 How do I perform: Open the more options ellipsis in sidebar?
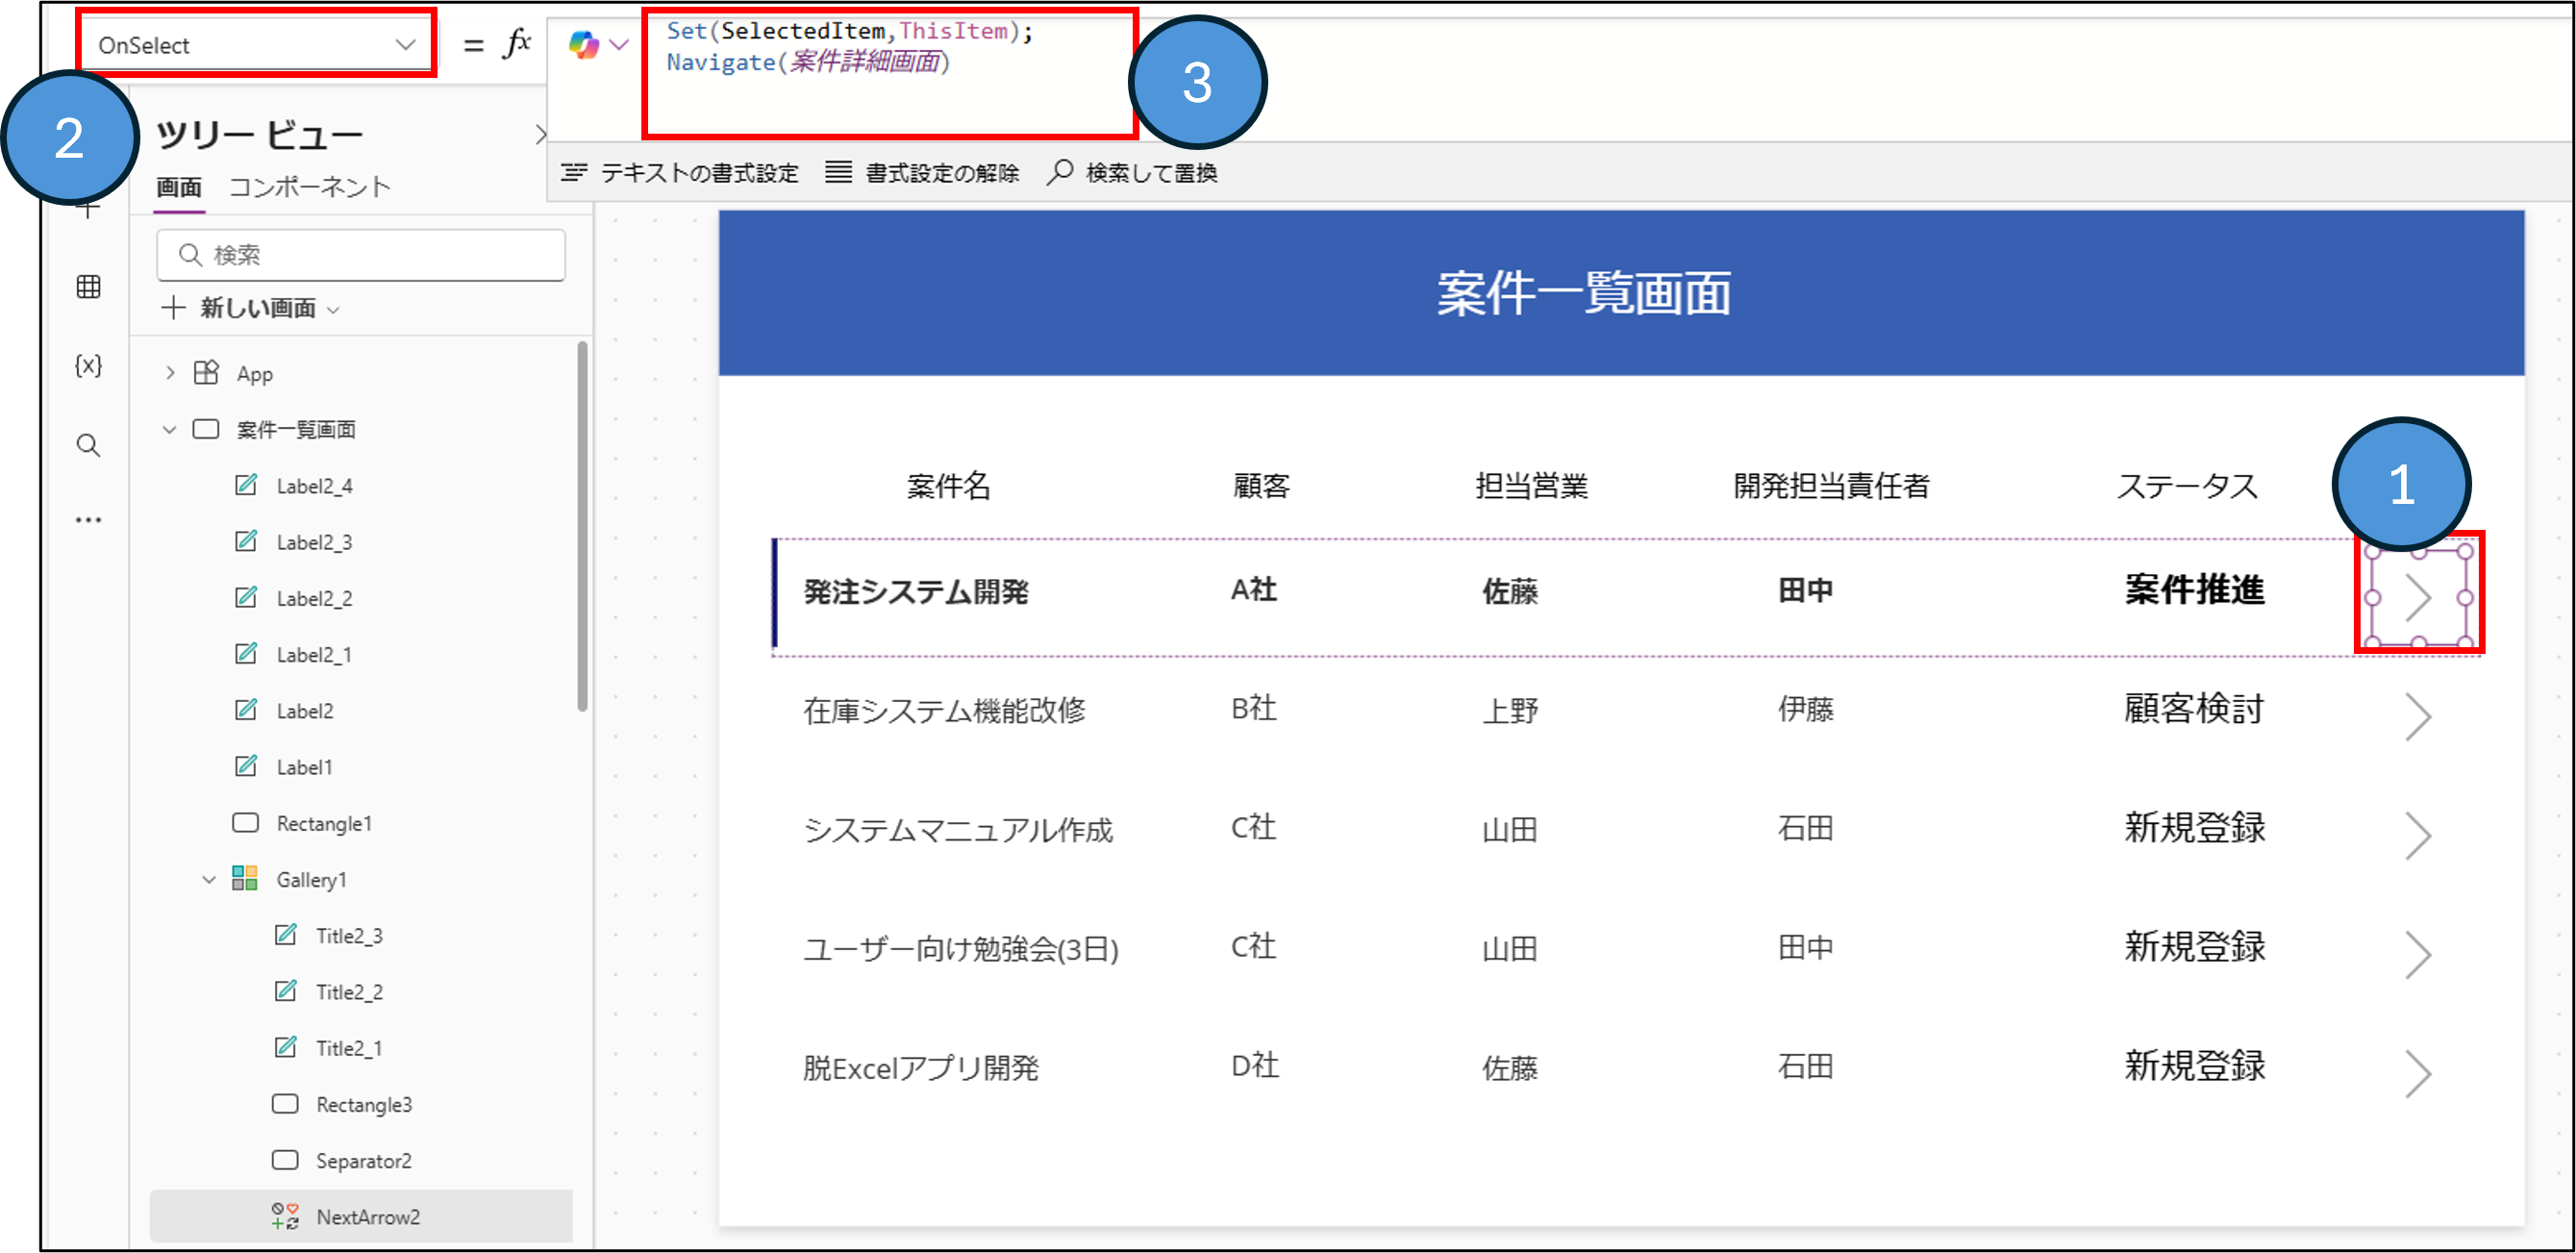88,520
